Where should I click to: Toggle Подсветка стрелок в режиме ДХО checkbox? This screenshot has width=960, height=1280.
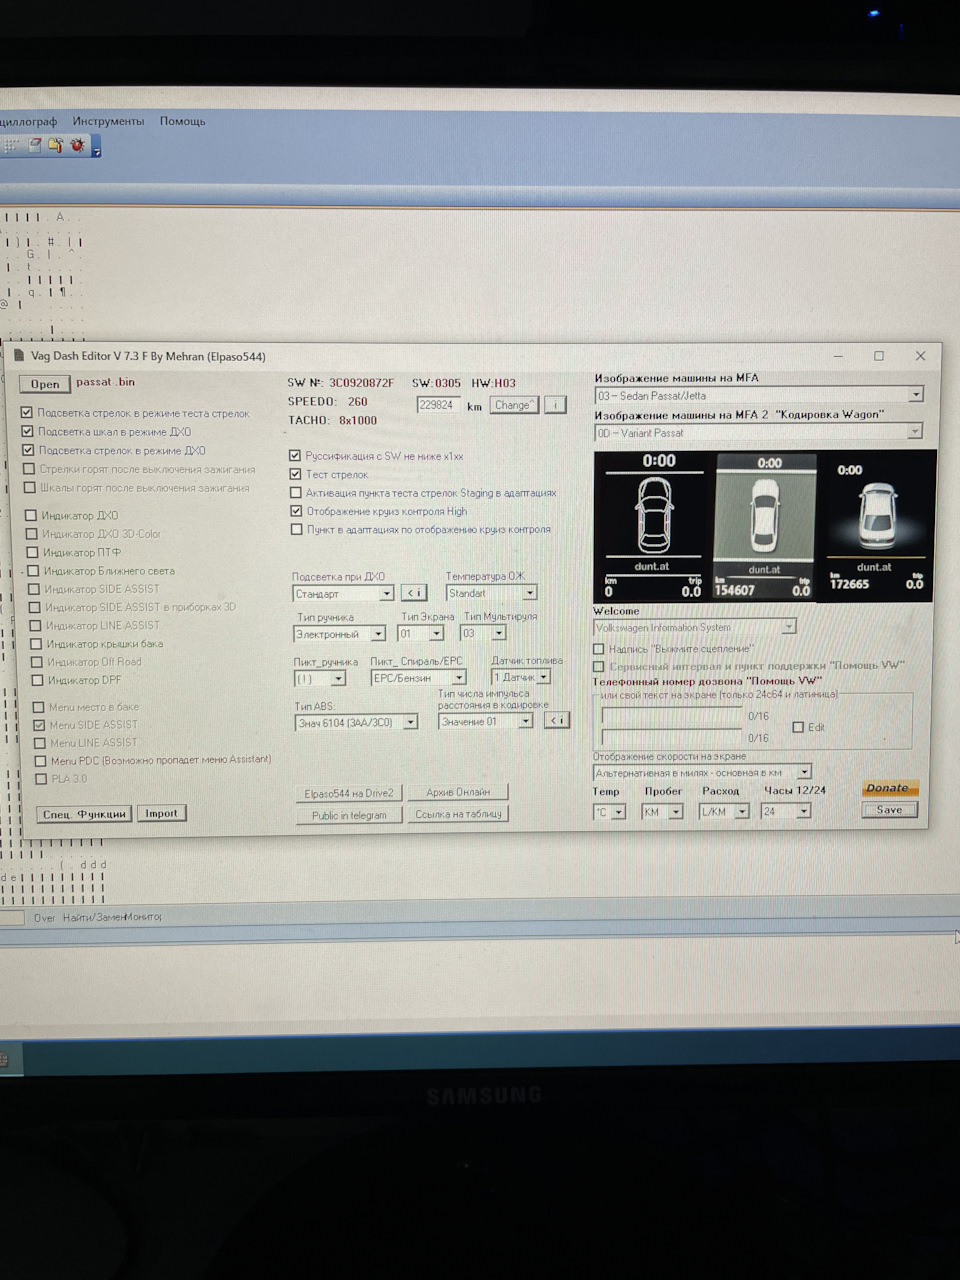[x=28, y=450]
